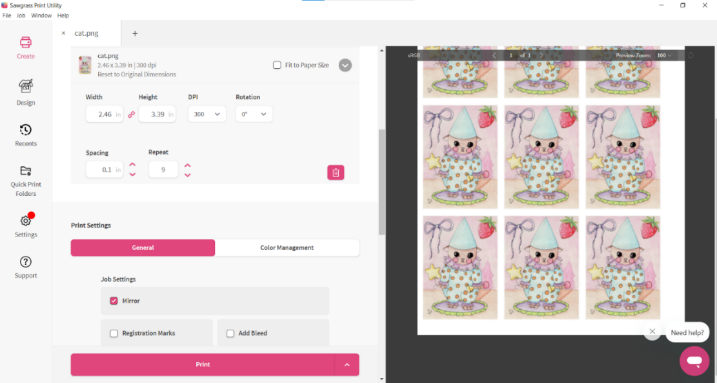
Task: Switch to Color Management tab
Action: coord(287,248)
